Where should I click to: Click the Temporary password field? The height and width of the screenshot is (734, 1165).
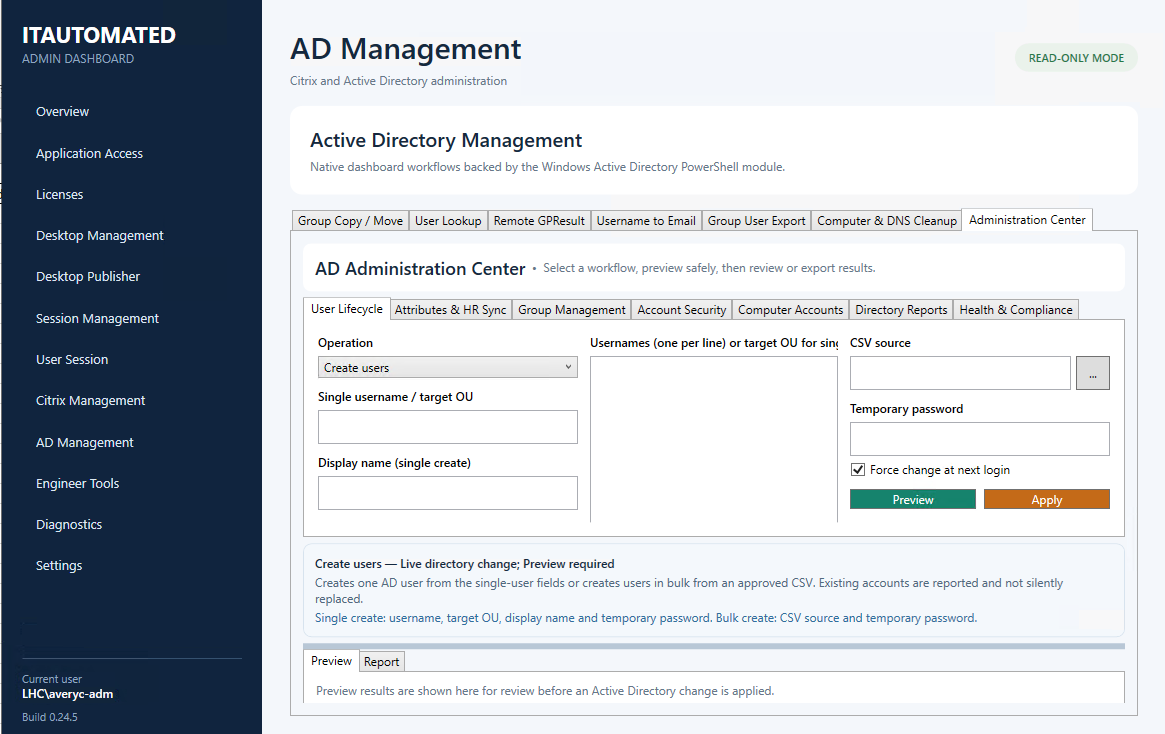tap(979, 439)
